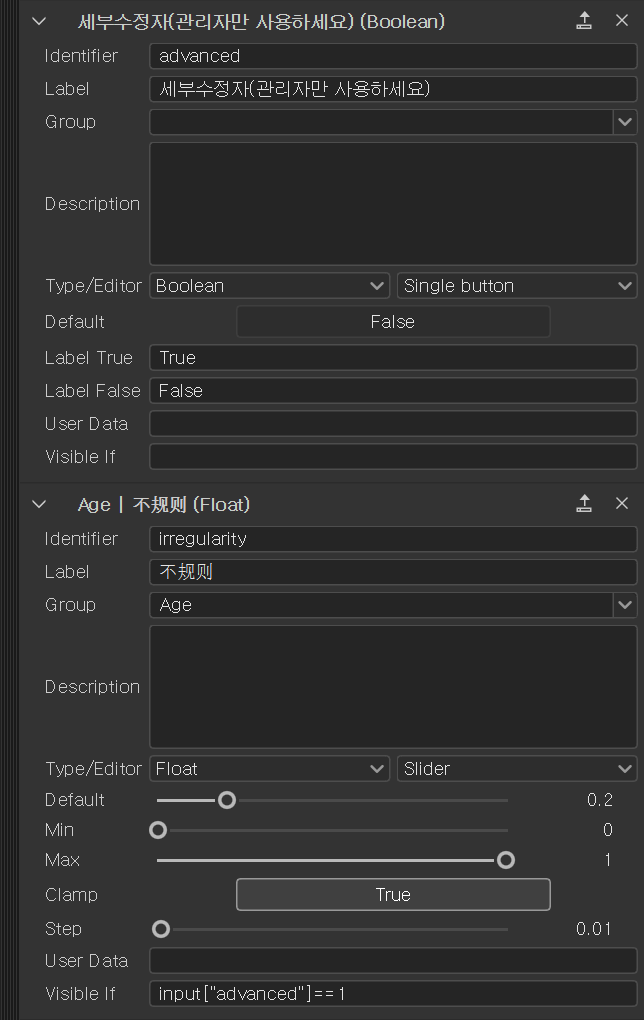Open the Boolean type dropdown

269,286
